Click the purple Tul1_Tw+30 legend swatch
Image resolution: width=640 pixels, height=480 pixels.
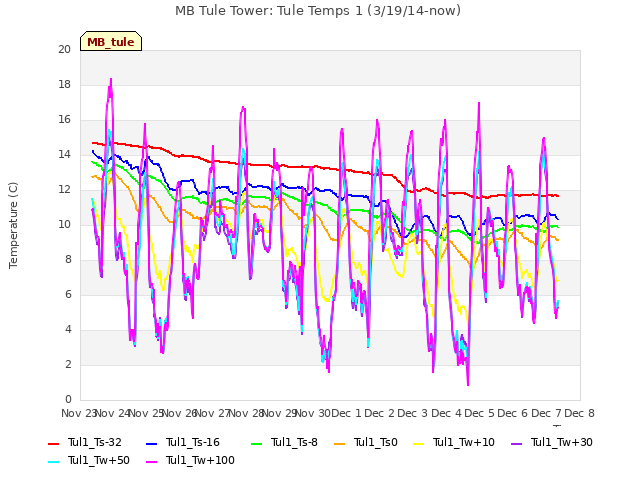516,444
